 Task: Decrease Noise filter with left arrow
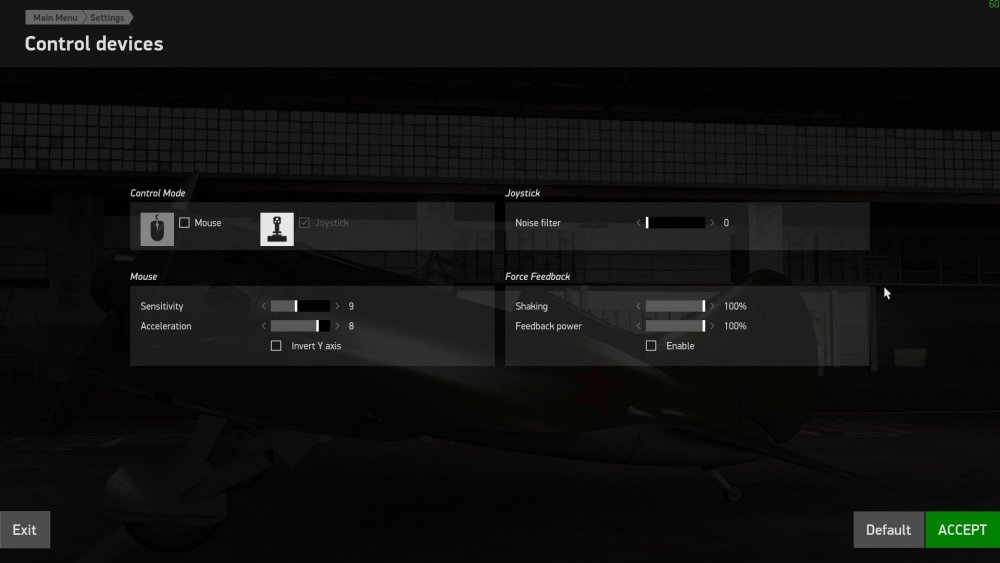(x=638, y=223)
